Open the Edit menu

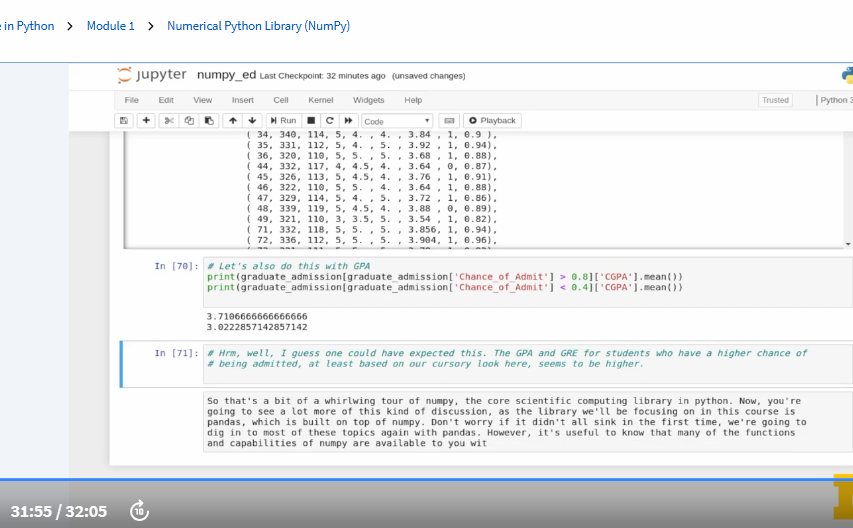point(166,100)
